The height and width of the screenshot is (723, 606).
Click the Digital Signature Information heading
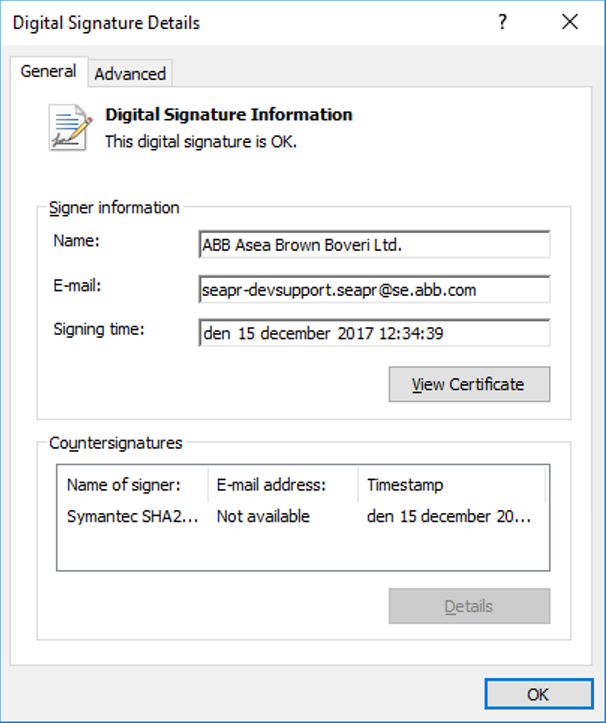click(x=229, y=114)
